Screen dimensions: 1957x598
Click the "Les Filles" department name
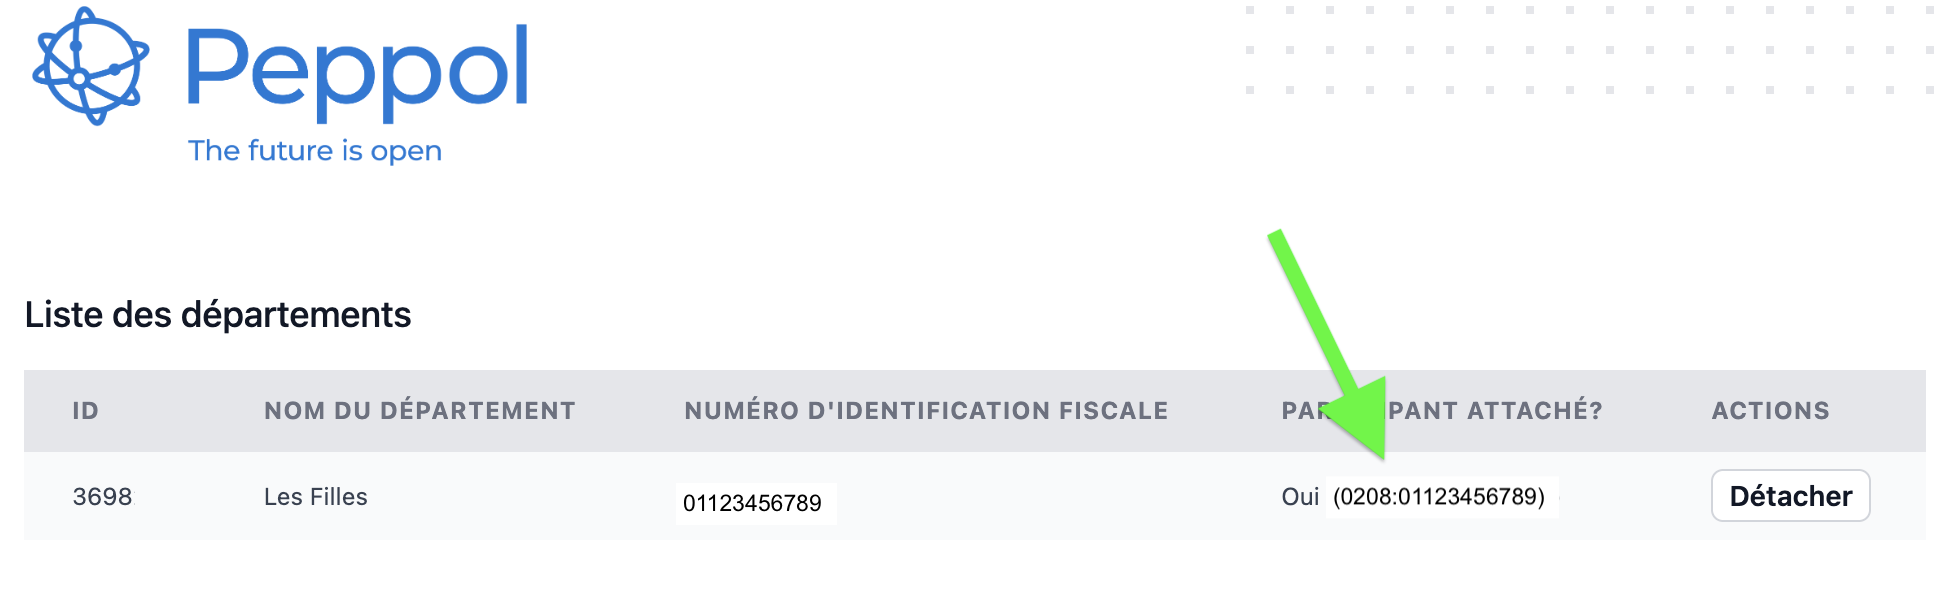[x=316, y=497]
